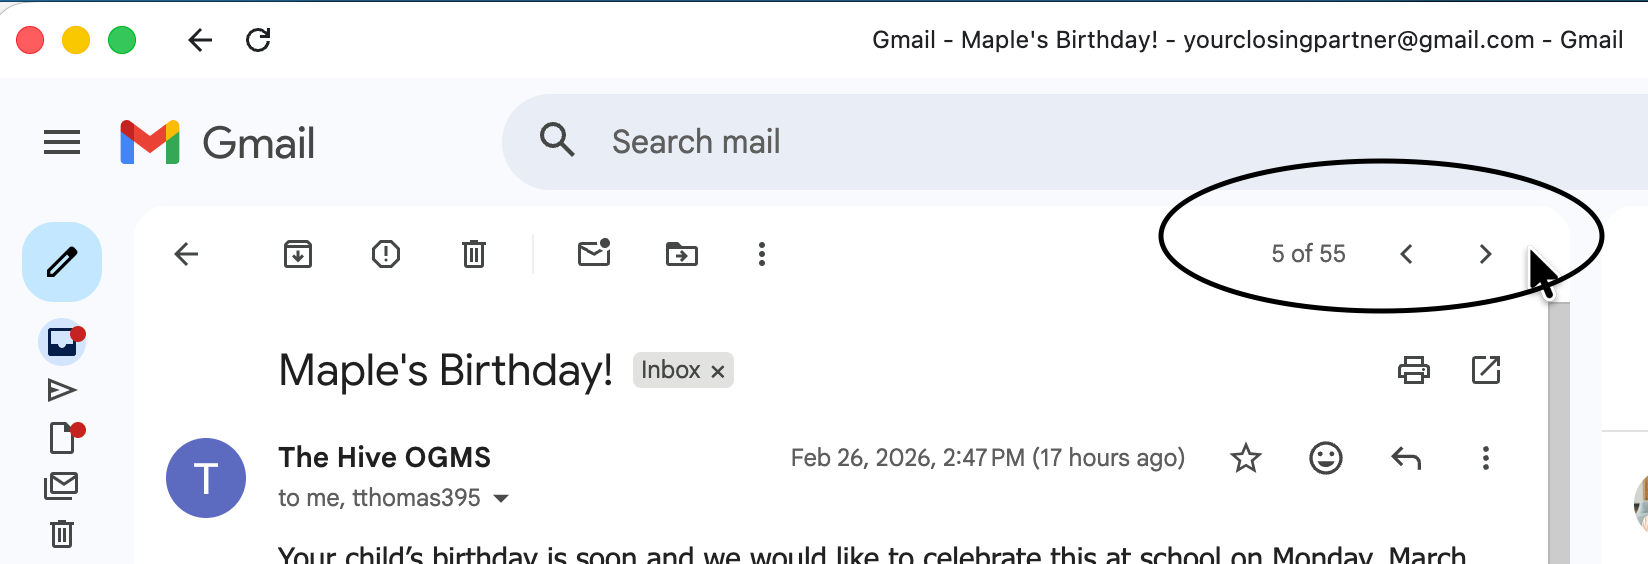Mark the email as unread

(x=594, y=253)
